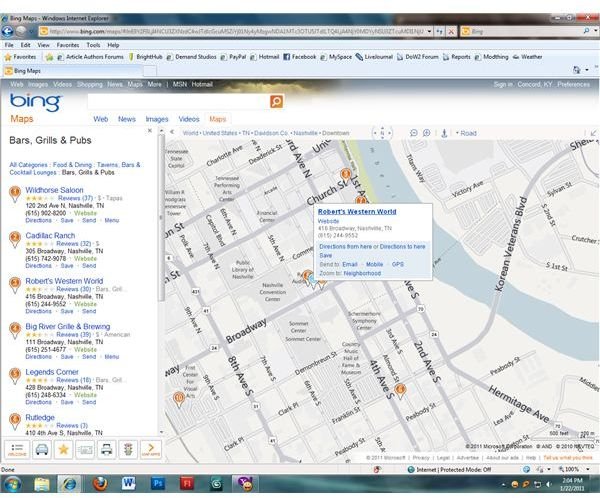Send location to Mobile in popup

[x=374, y=265]
